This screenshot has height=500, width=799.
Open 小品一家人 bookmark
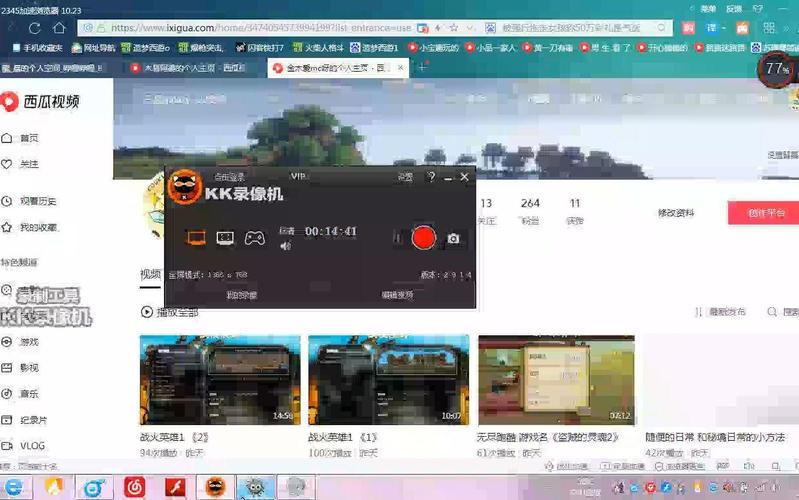click(x=490, y=48)
